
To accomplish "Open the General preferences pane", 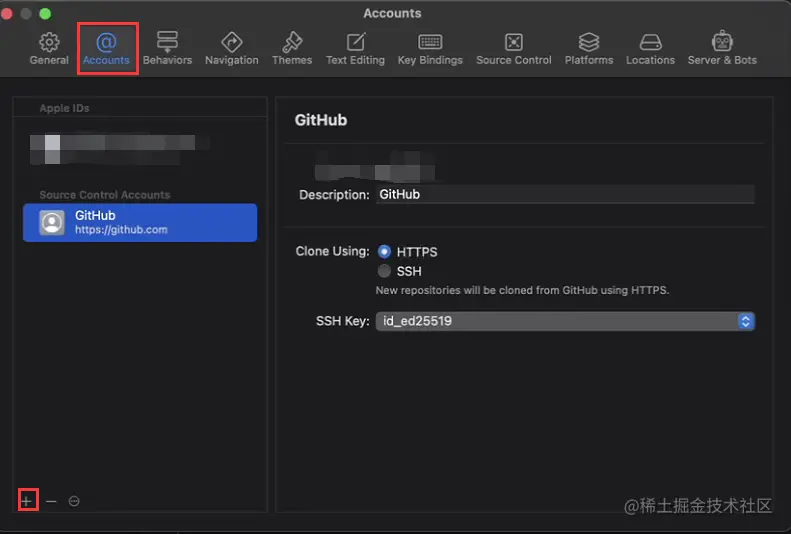I will tap(49, 48).
